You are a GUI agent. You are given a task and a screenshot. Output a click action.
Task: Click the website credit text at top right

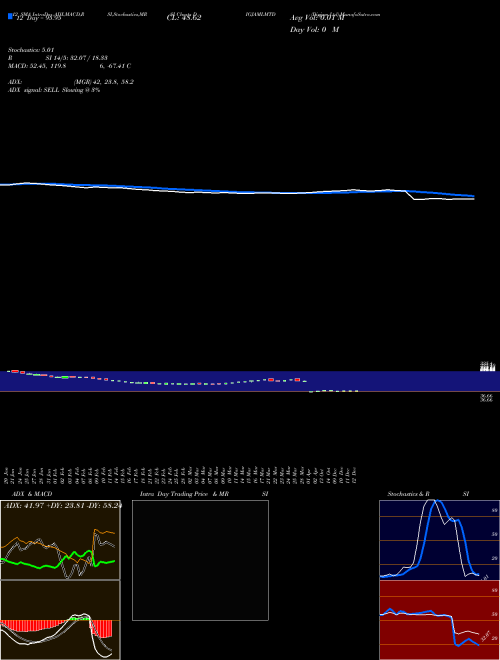348,14
